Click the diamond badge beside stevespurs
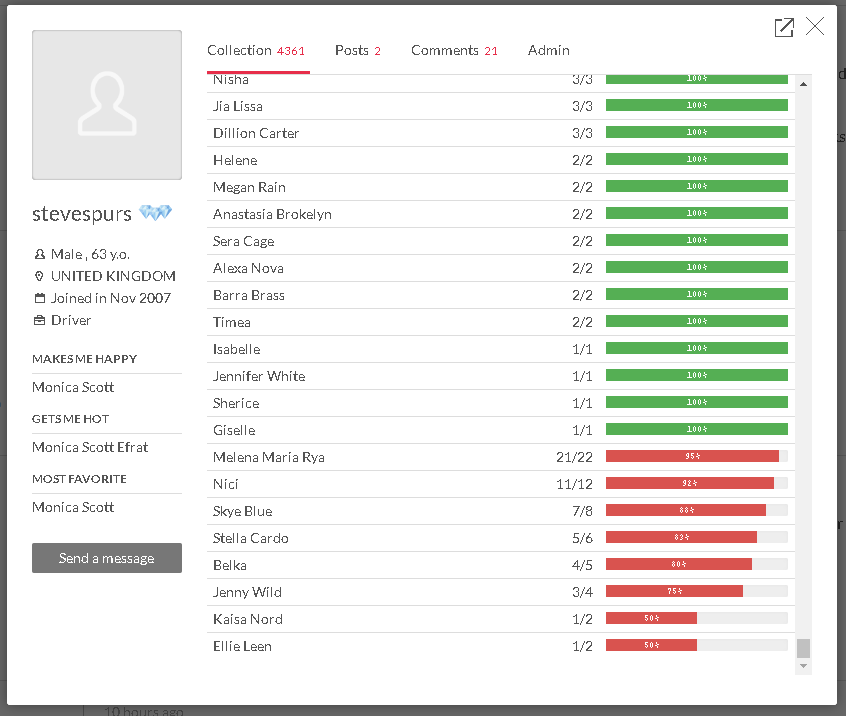846x716 pixels. [155, 214]
